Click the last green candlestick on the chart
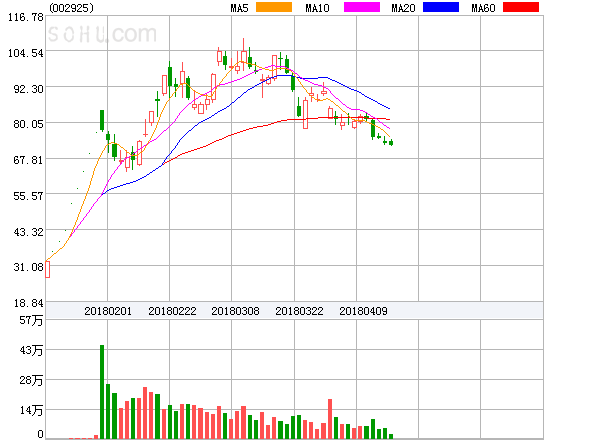600x440 pixels. [x=391, y=143]
